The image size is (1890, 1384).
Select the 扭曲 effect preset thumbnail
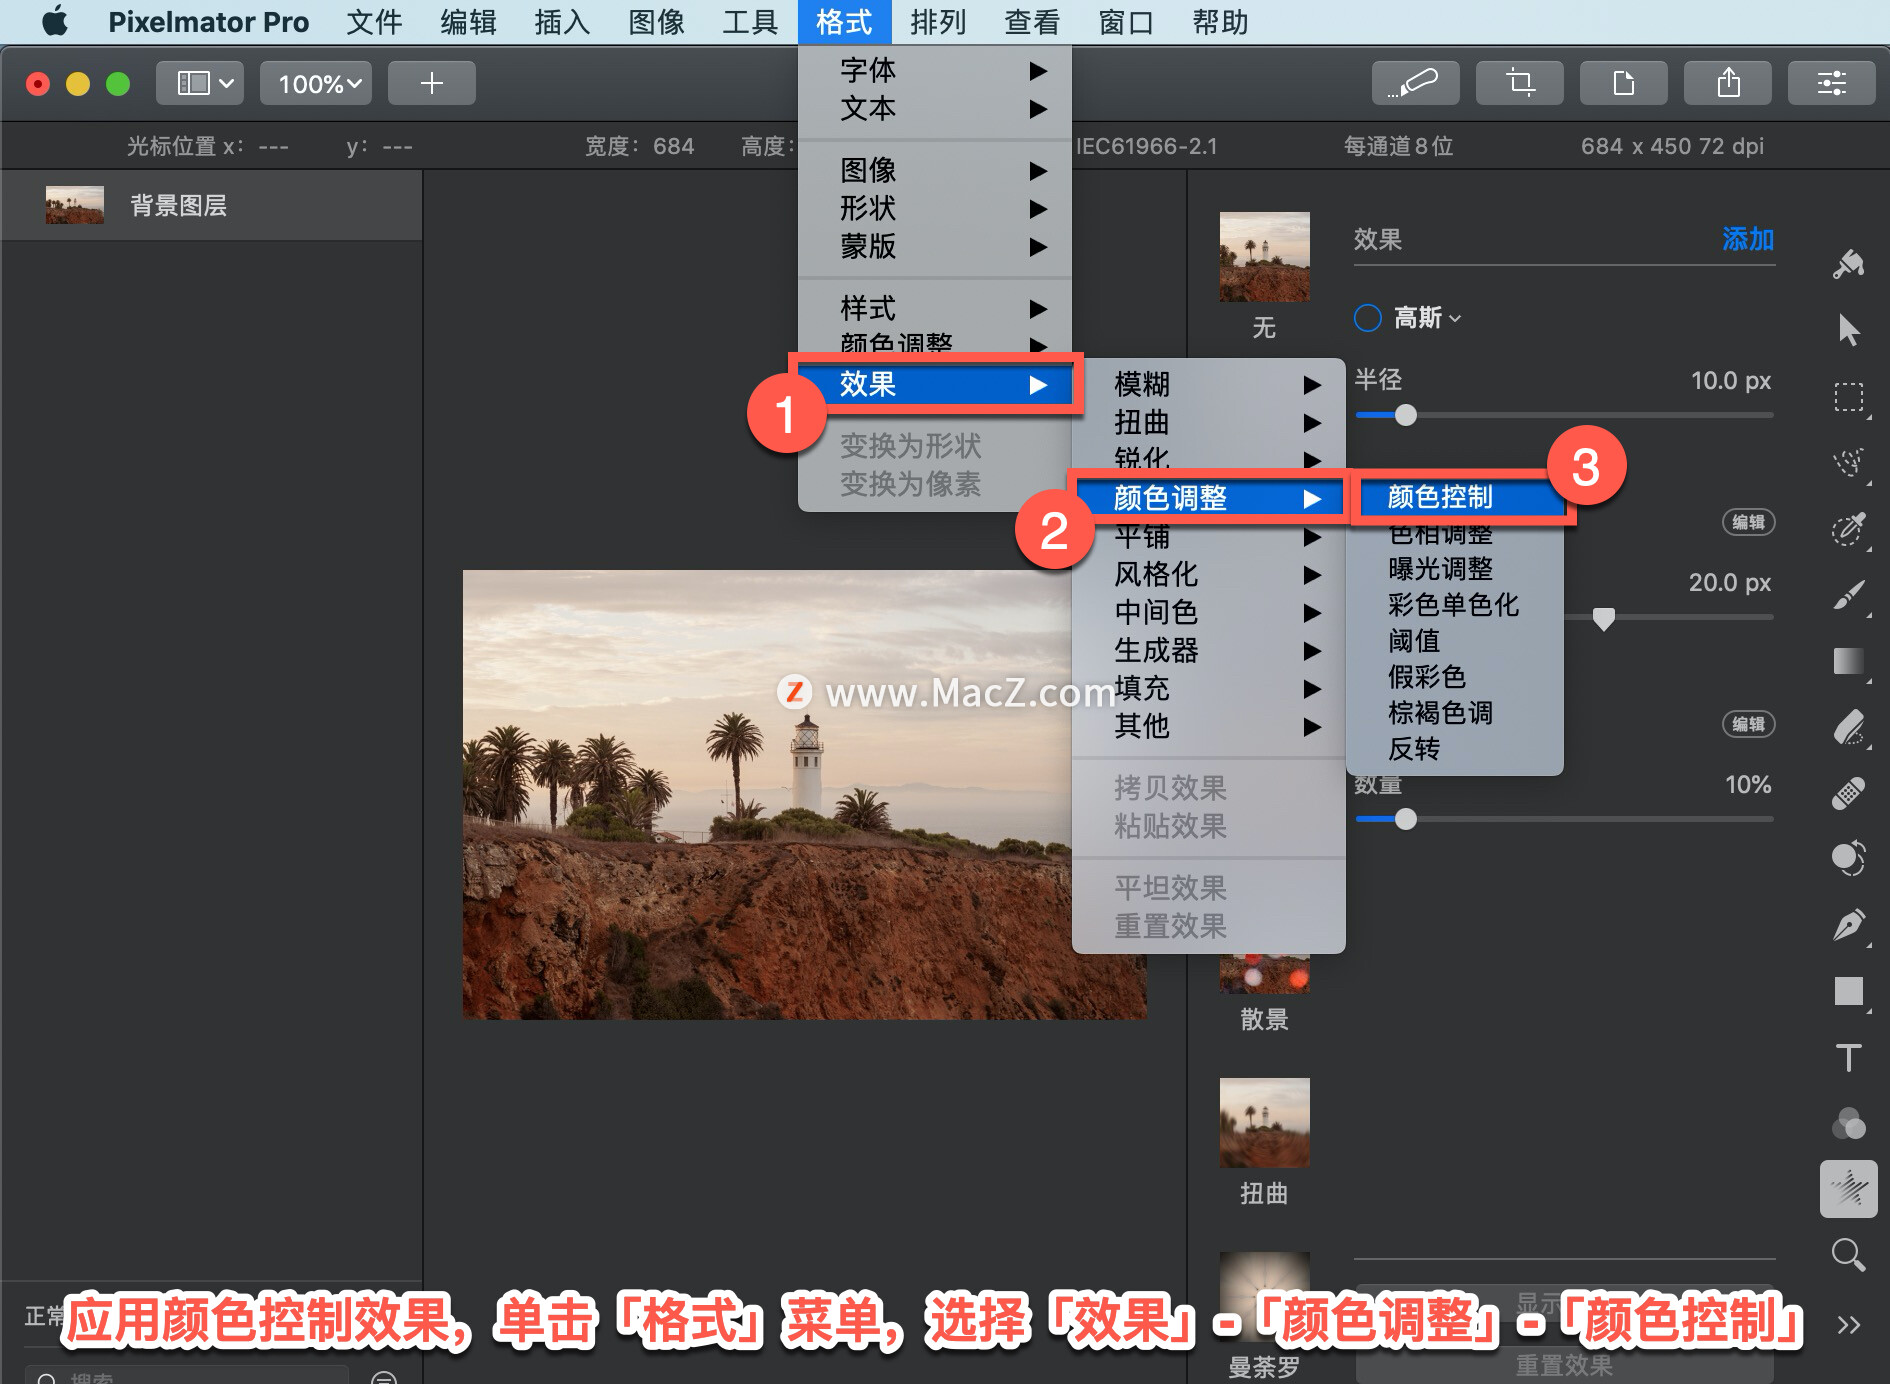click(x=1264, y=1122)
